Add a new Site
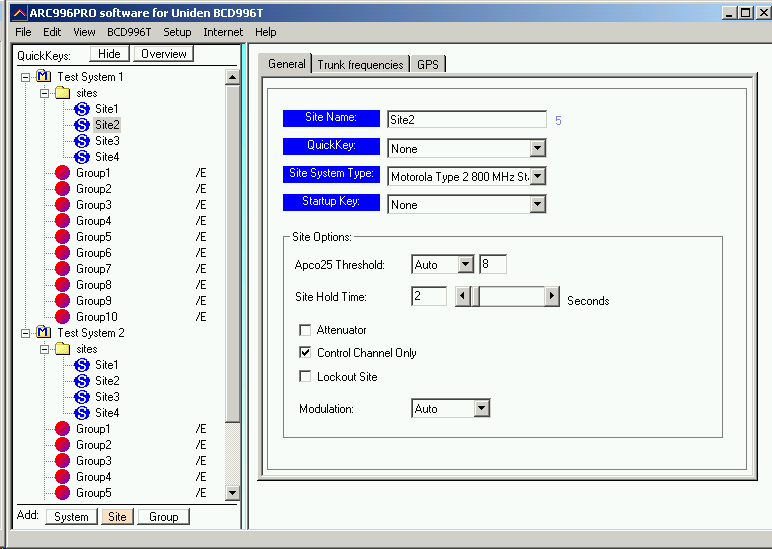Screen dimensions: 772x549 [117, 517]
